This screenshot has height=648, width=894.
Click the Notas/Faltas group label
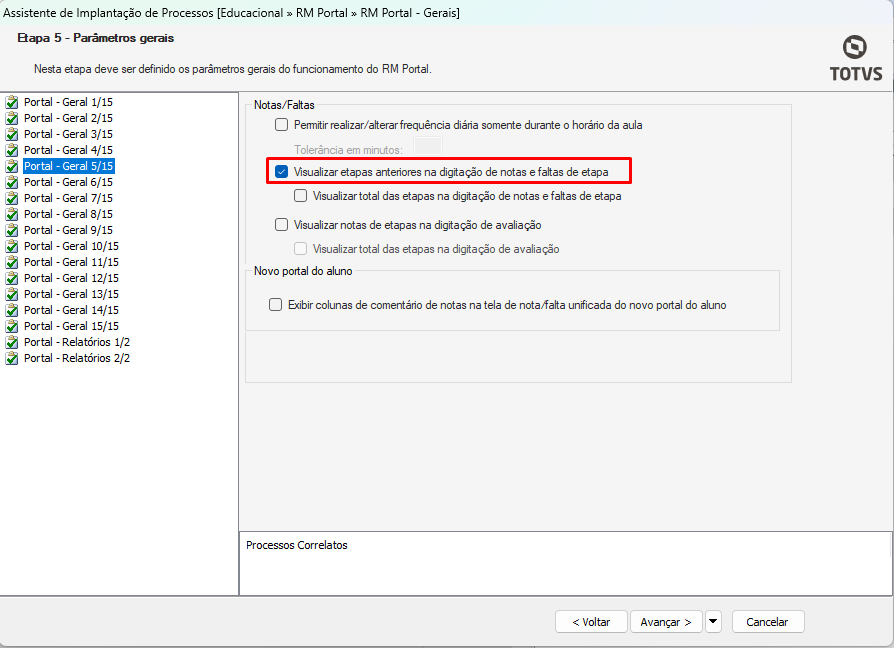pyautogui.click(x=284, y=105)
